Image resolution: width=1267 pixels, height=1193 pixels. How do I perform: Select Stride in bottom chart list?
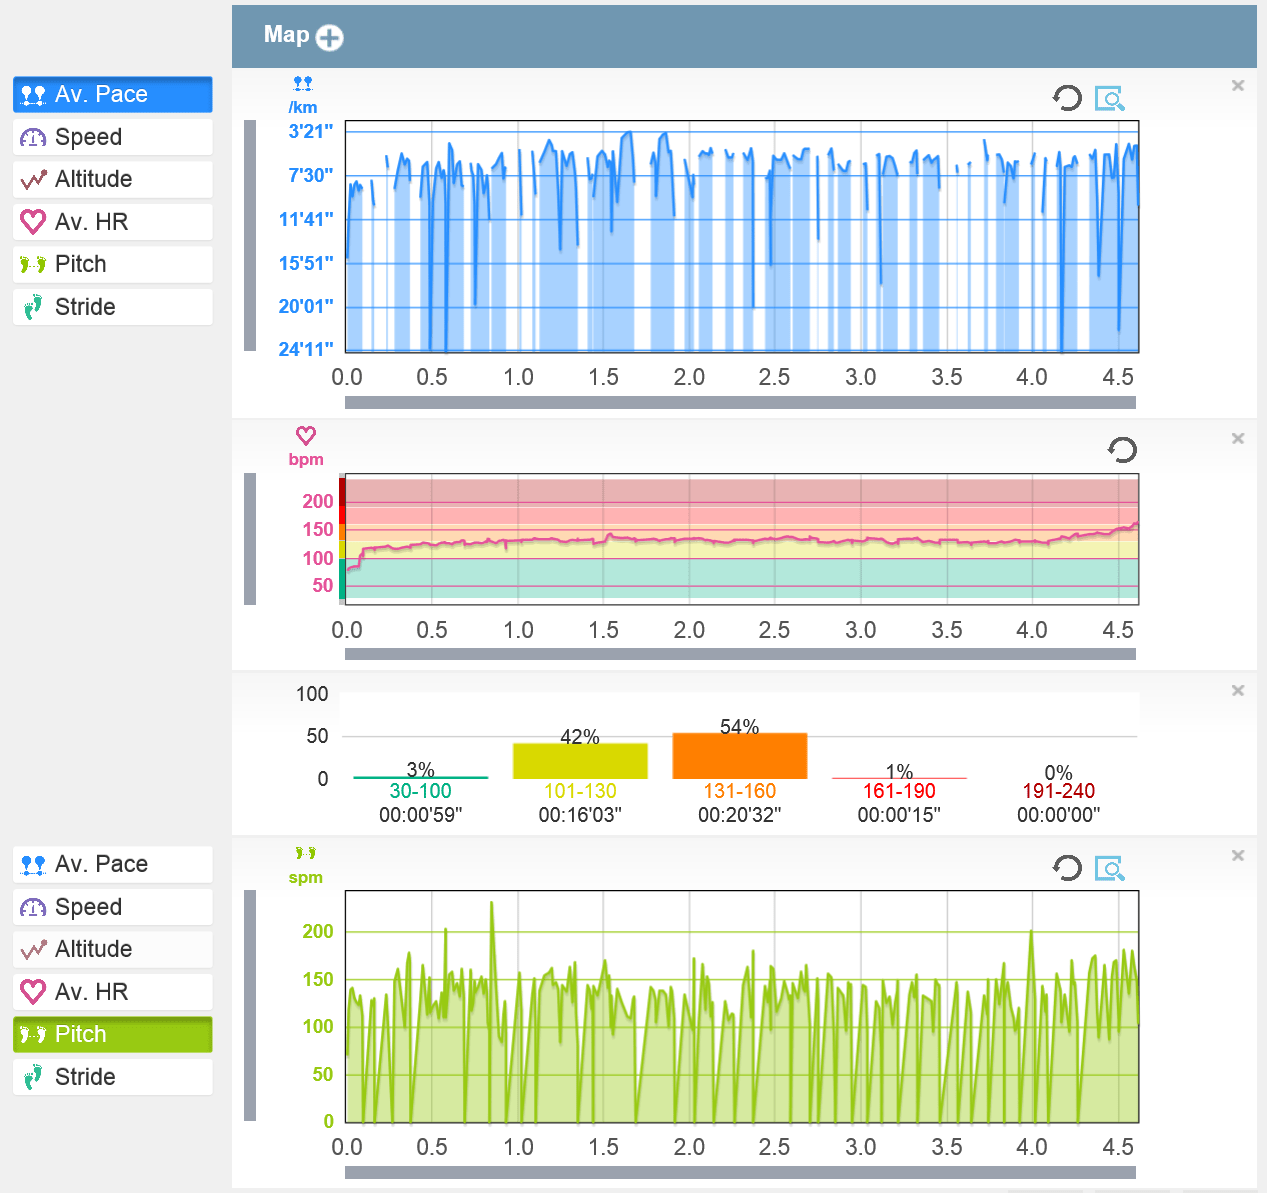click(x=113, y=1077)
